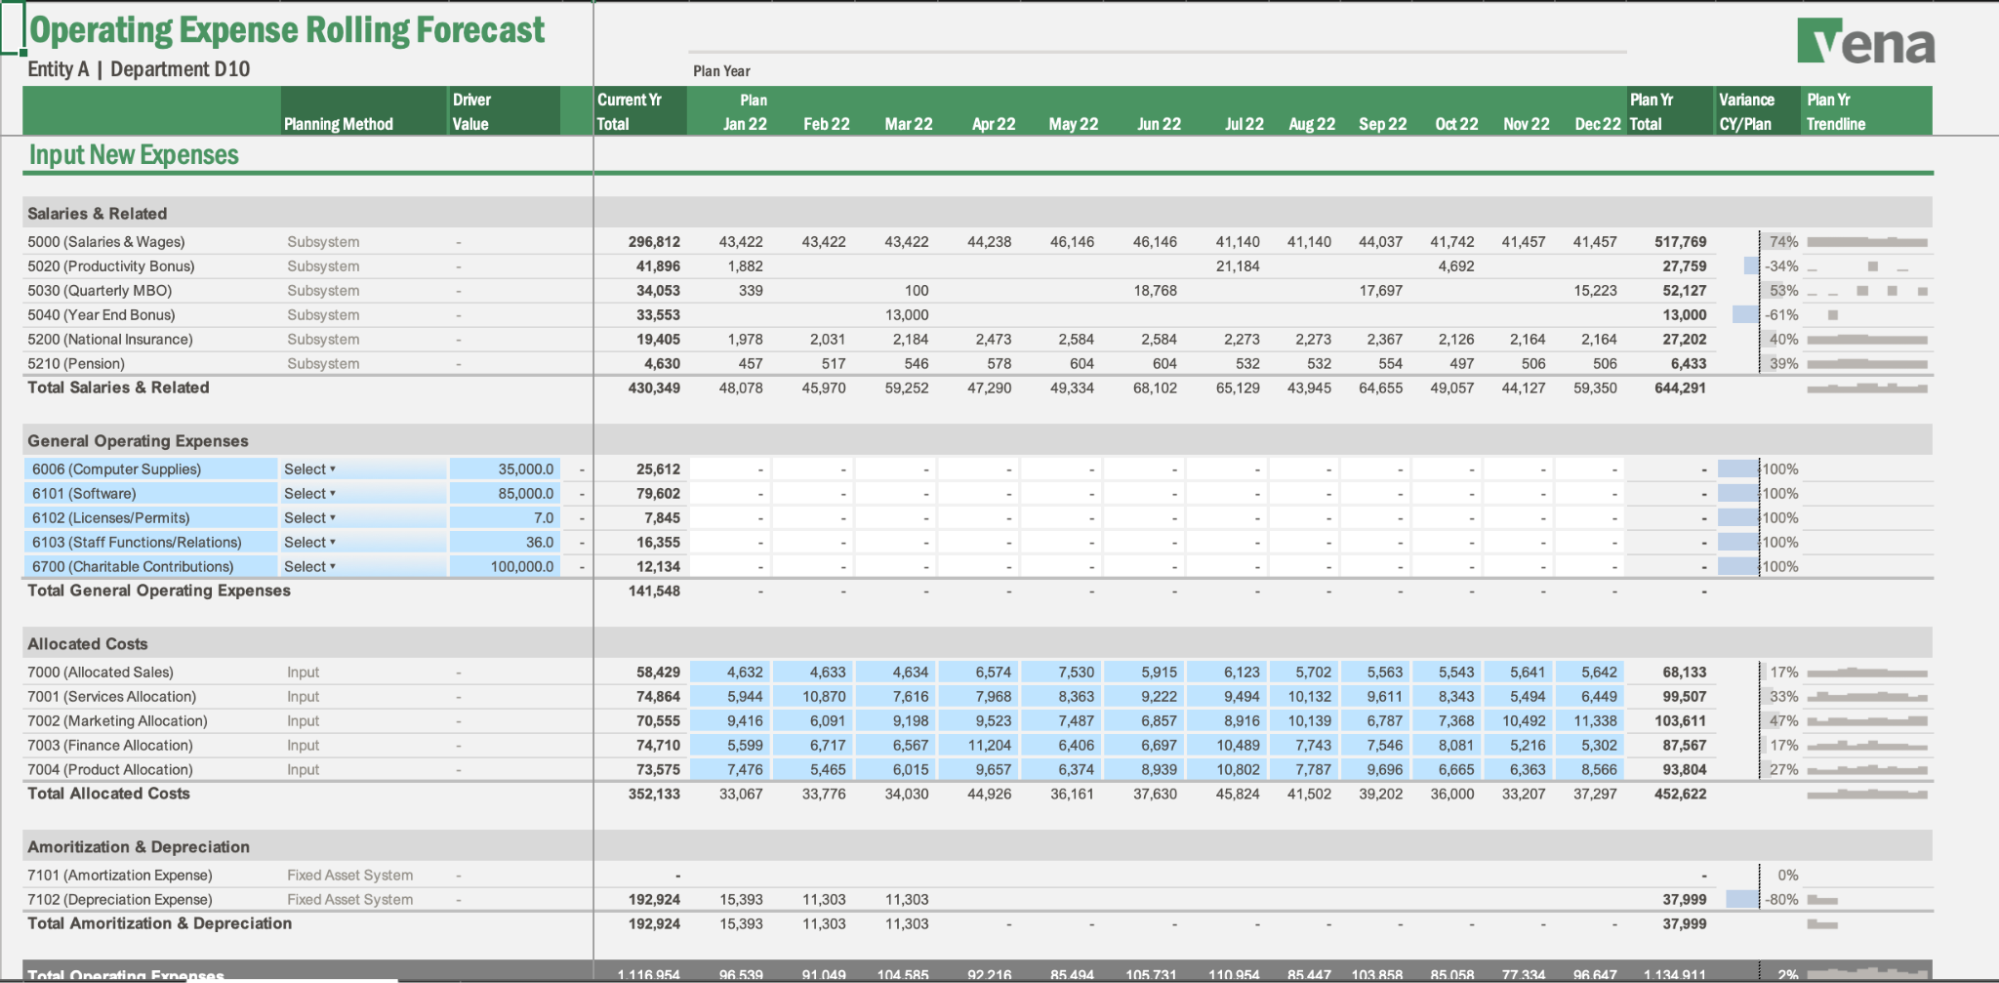Click the Vena logo
The height and width of the screenshot is (983, 1999).
coord(1865,43)
